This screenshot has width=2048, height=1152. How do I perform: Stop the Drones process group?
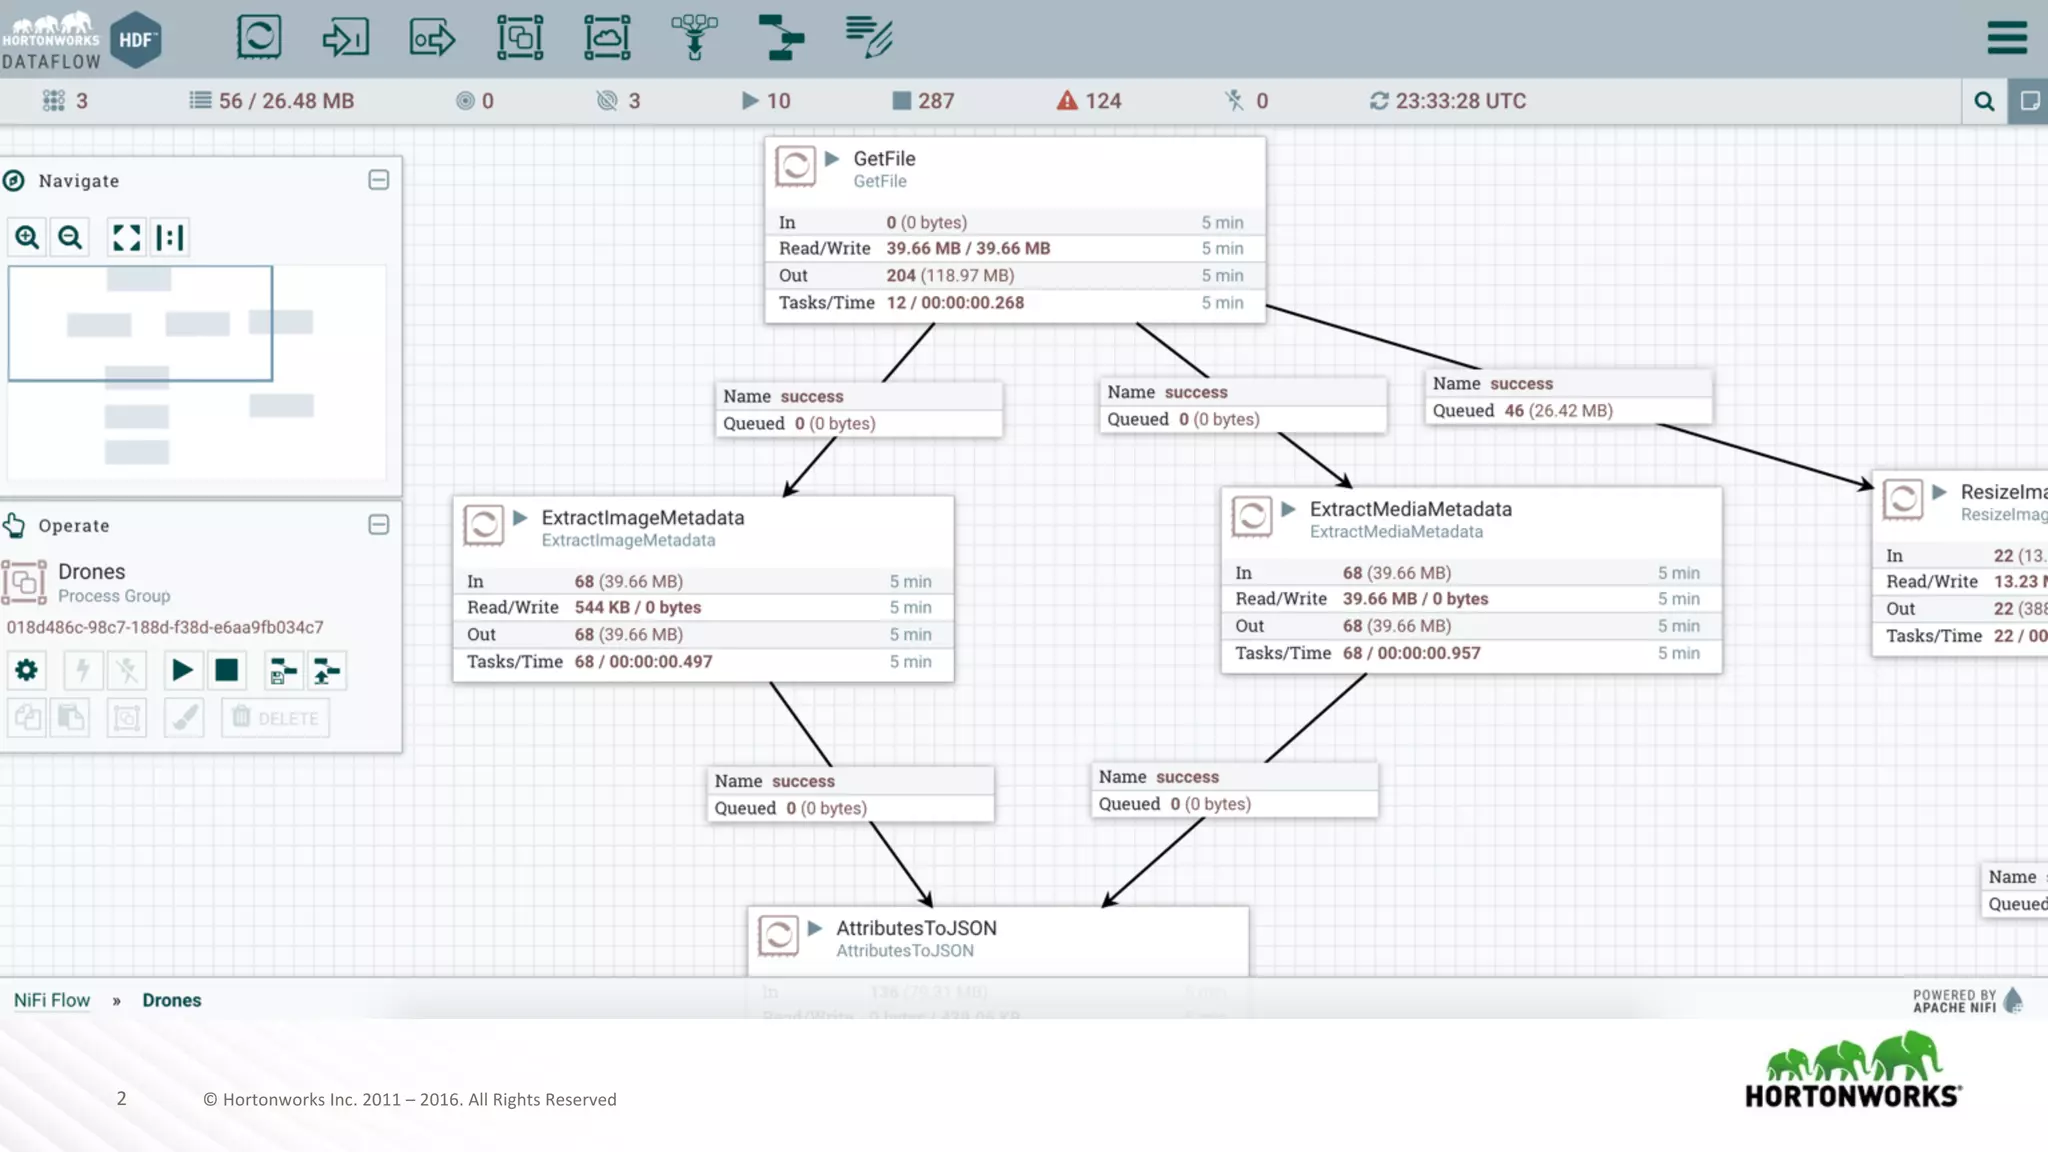[x=227, y=670]
